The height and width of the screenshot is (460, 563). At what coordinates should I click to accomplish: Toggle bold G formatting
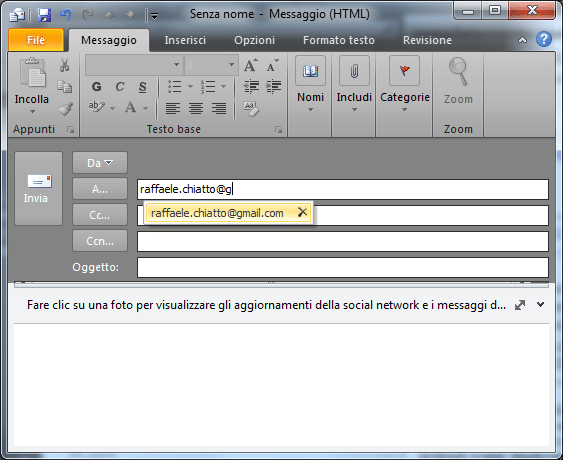pos(97,87)
